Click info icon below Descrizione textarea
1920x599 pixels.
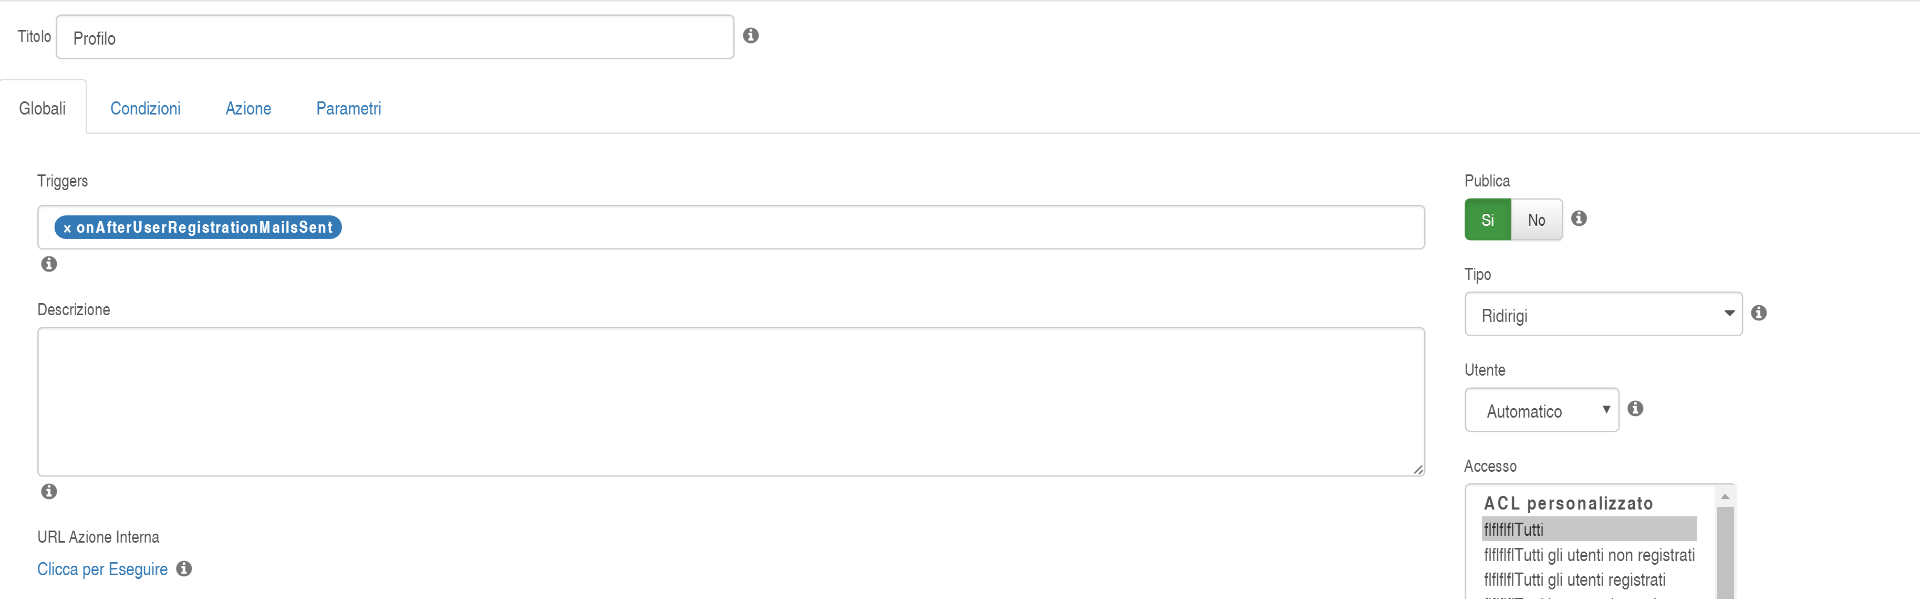[x=49, y=491]
